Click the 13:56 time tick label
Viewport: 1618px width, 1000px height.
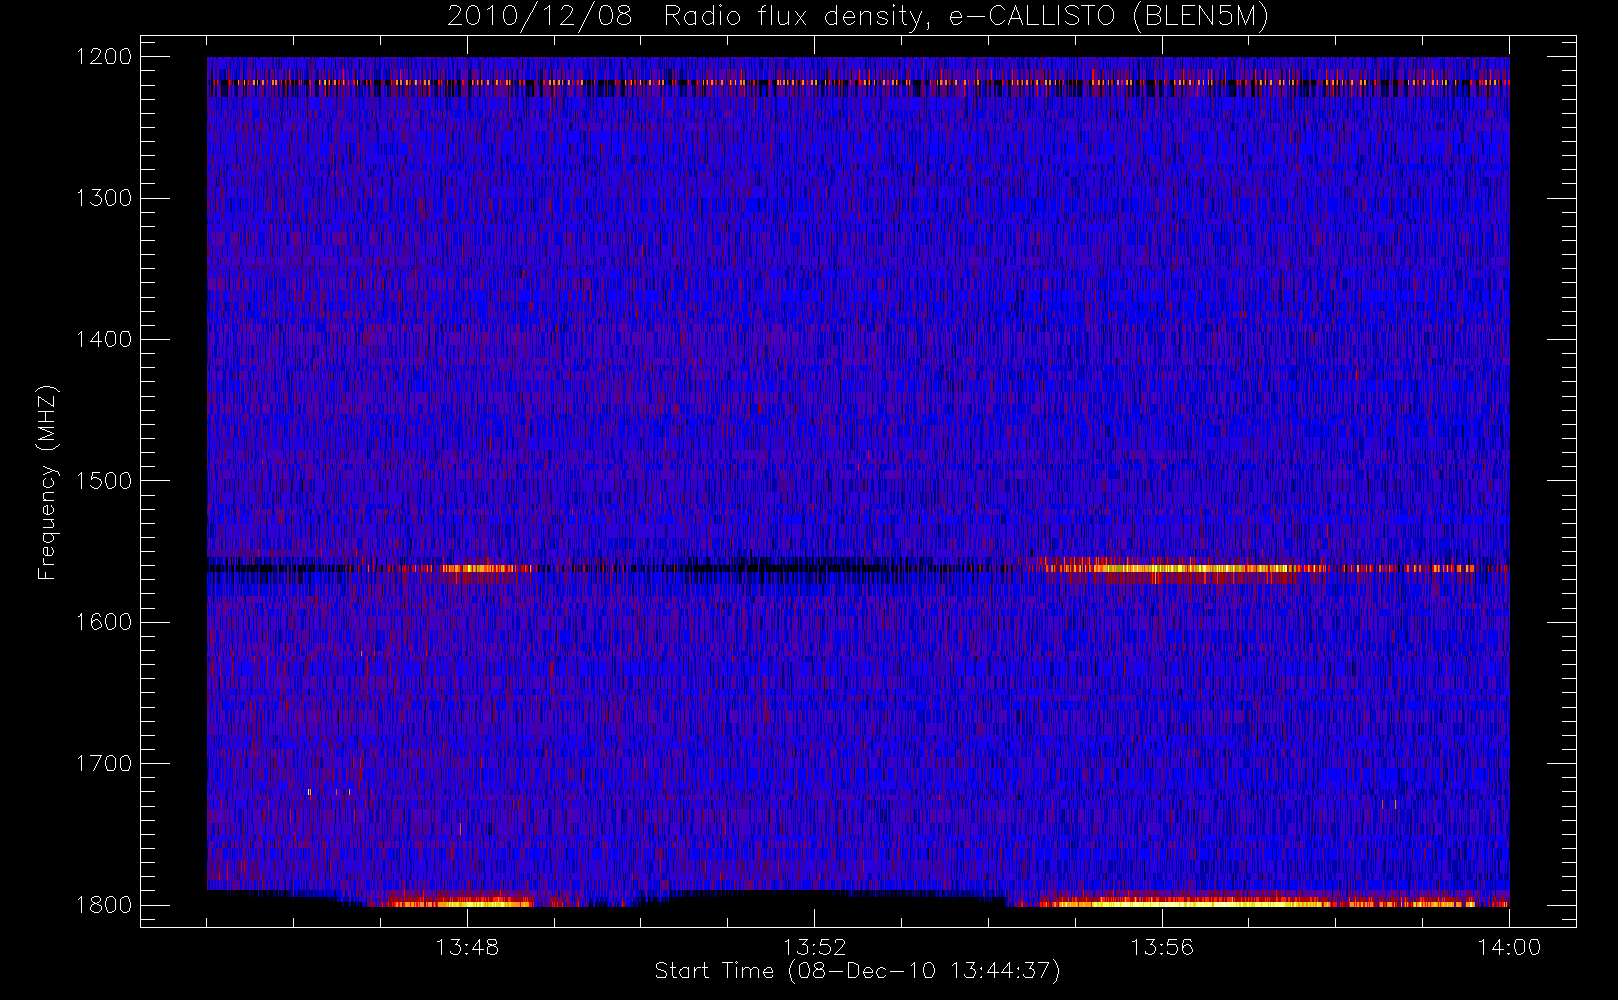click(x=1162, y=947)
